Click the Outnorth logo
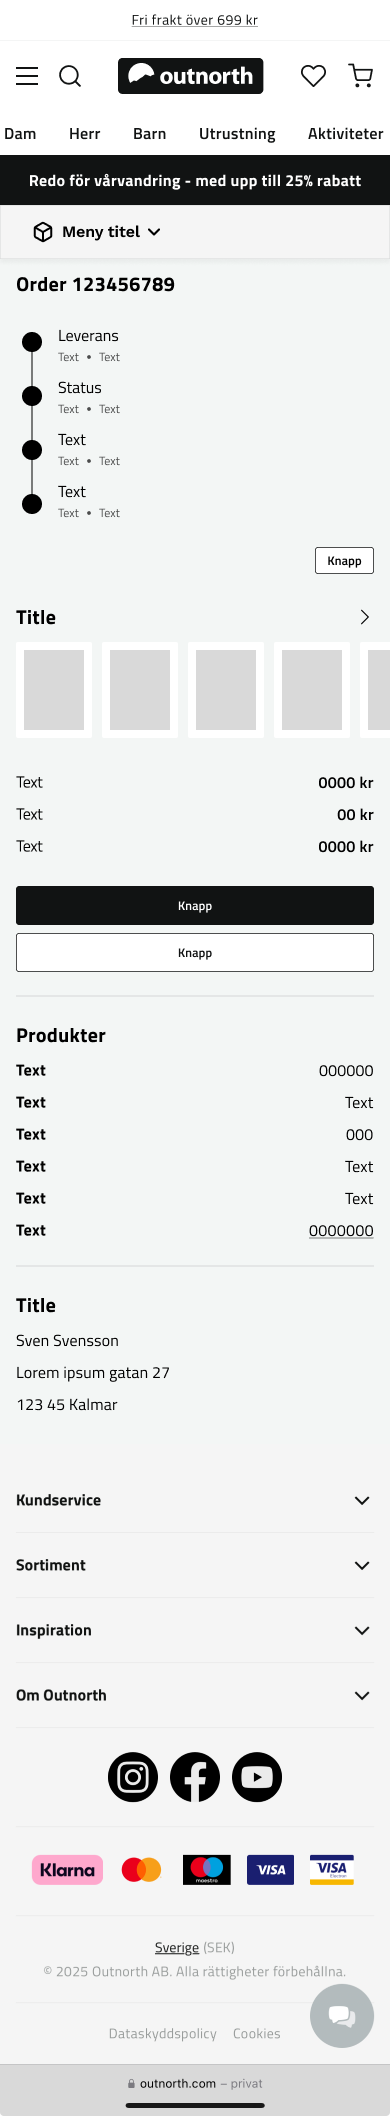The image size is (390, 2116). point(190,76)
